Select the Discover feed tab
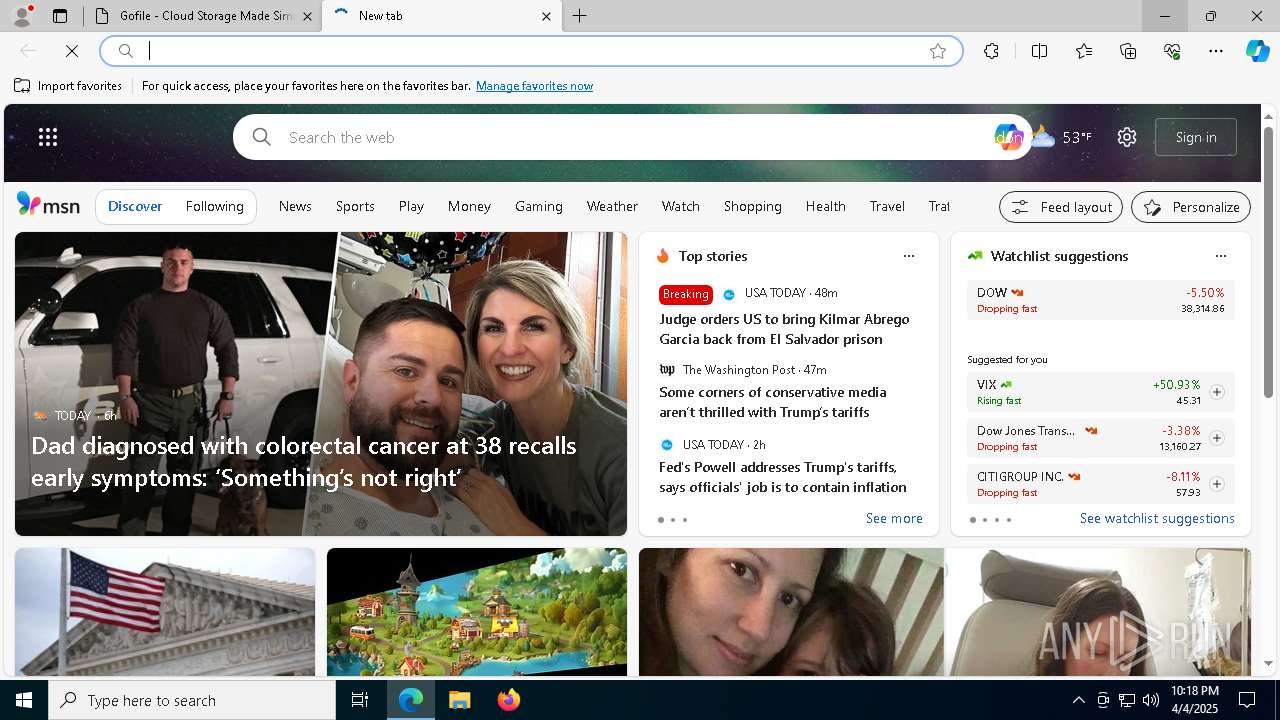Image resolution: width=1280 pixels, height=720 pixels. (135, 206)
